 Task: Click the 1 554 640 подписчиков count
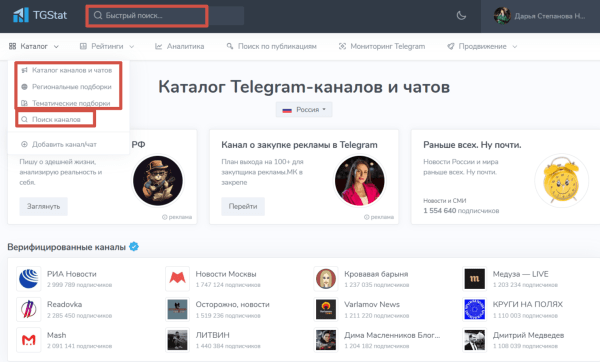[x=461, y=211]
